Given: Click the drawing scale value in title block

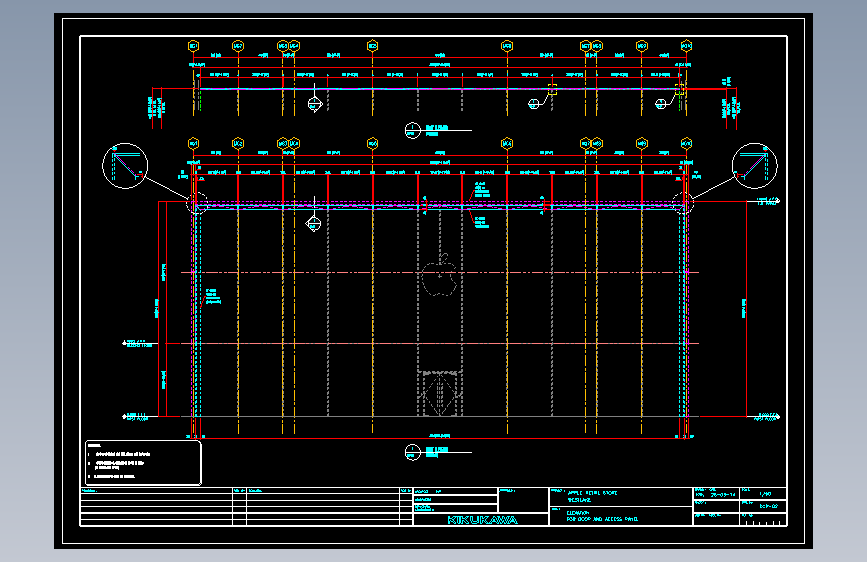Looking at the screenshot, I should (x=765, y=494).
